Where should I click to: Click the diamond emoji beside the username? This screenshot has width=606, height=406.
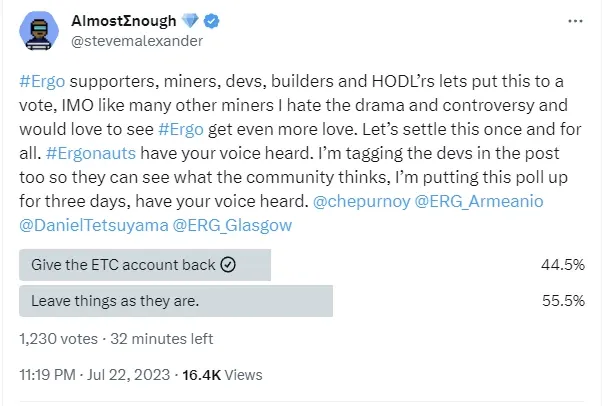(190, 20)
